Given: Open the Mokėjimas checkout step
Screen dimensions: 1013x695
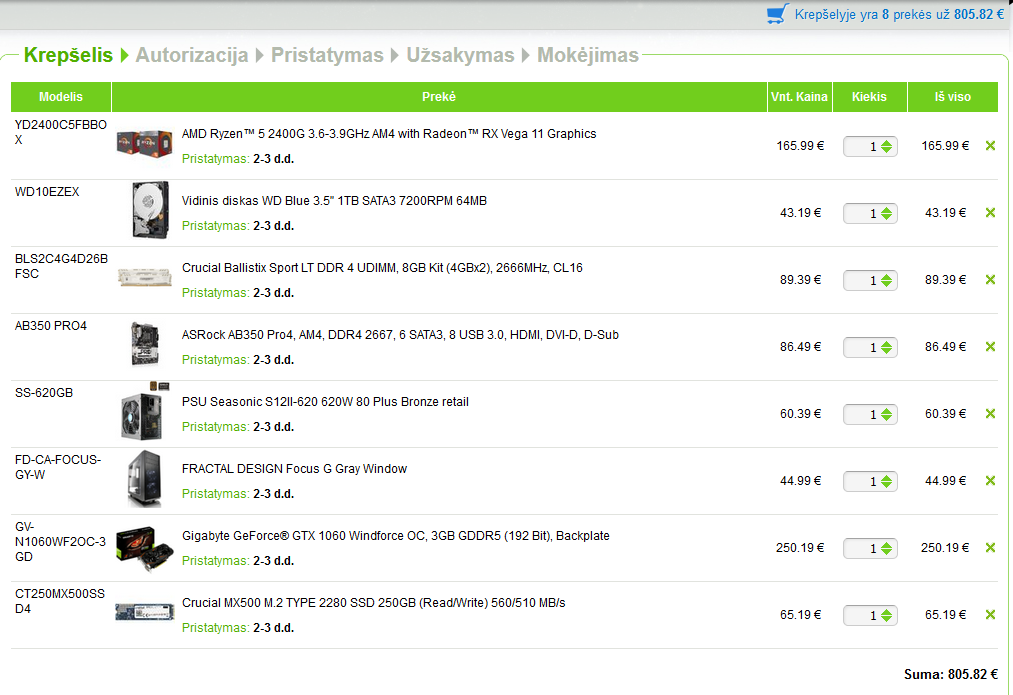Looking at the screenshot, I should point(588,55).
